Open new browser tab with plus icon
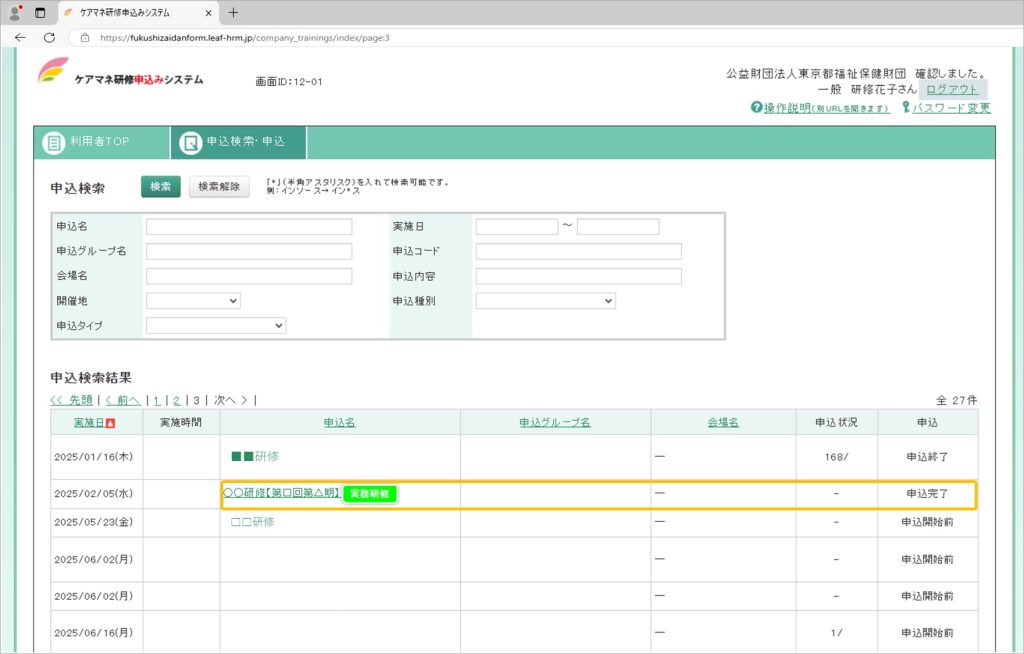Screen dimensions: 1024x654 click(233, 12)
